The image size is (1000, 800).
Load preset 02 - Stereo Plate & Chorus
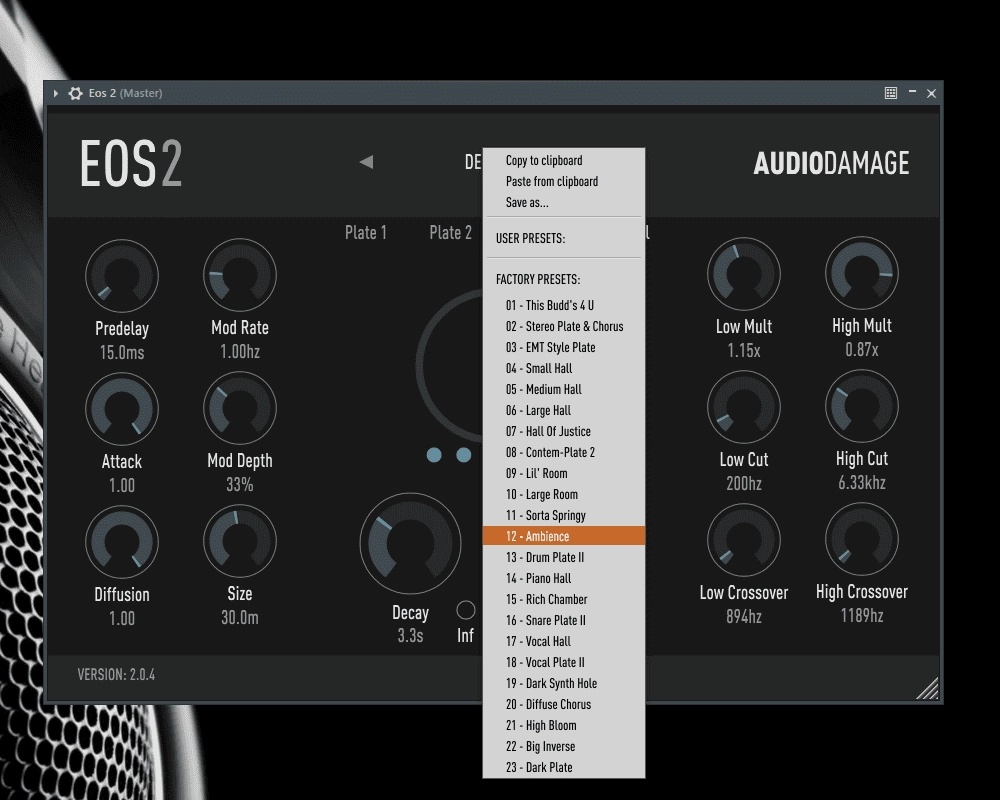[564, 326]
